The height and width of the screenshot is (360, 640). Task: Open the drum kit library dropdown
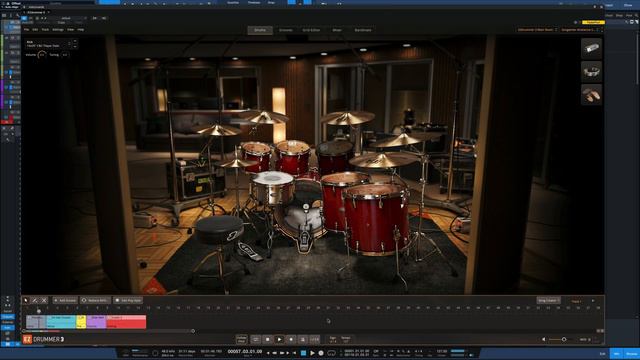pos(537,30)
